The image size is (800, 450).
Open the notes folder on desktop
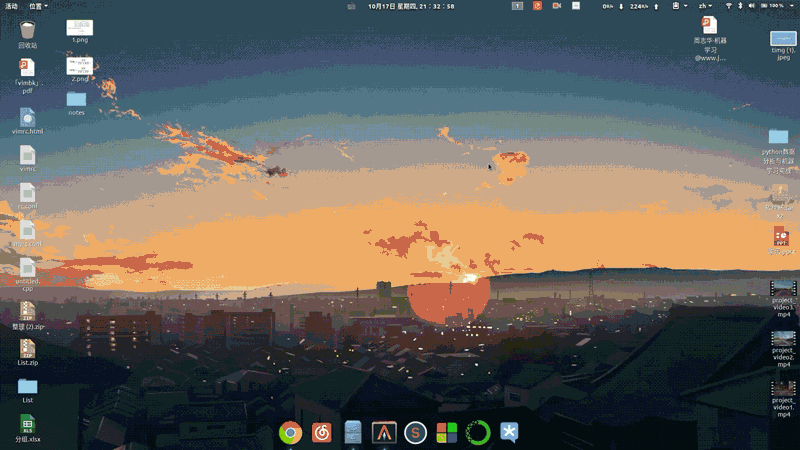click(x=77, y=98)
